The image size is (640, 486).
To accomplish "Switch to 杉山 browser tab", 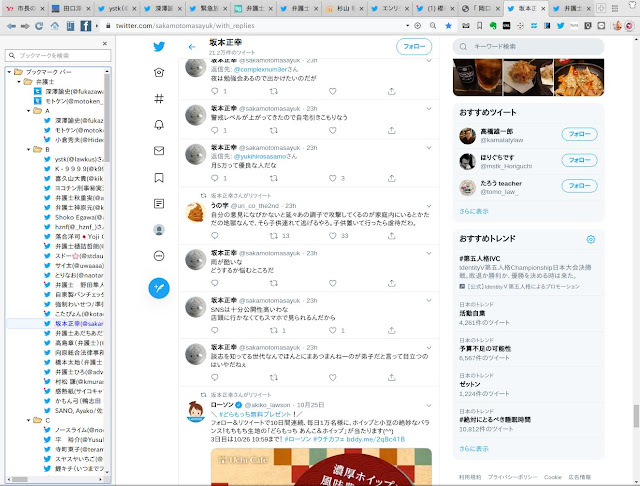I will coord(345,8).
